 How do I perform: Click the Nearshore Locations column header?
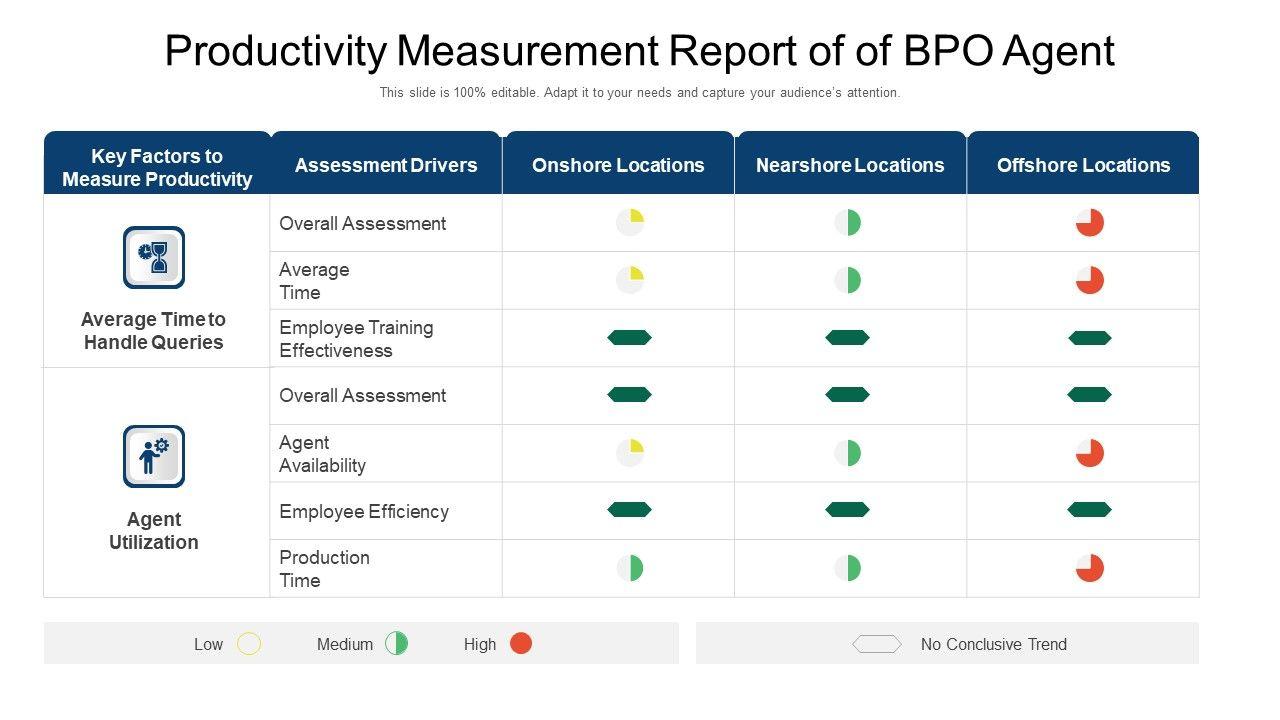tap(850, 165)
